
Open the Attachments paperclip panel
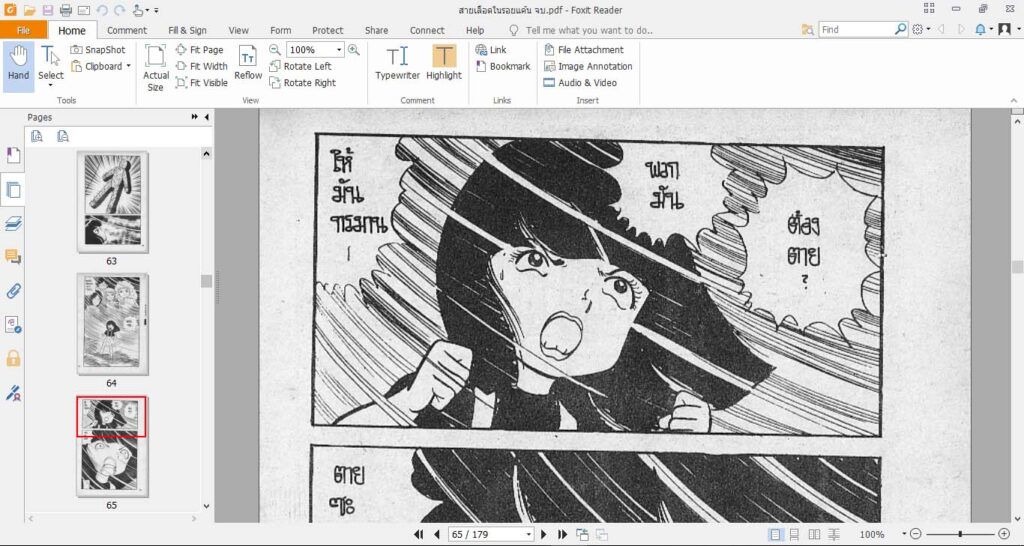13,291
